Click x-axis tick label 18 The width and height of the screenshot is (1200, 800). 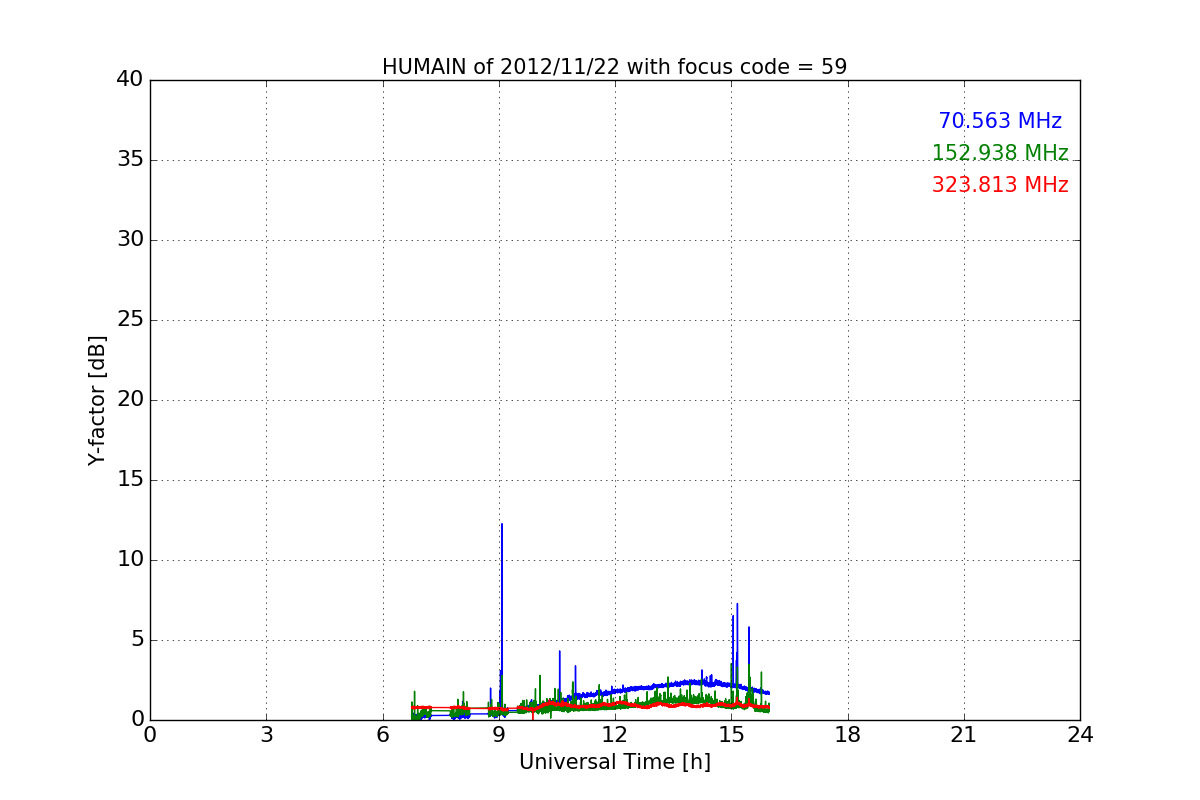click(x=848, y=734)
